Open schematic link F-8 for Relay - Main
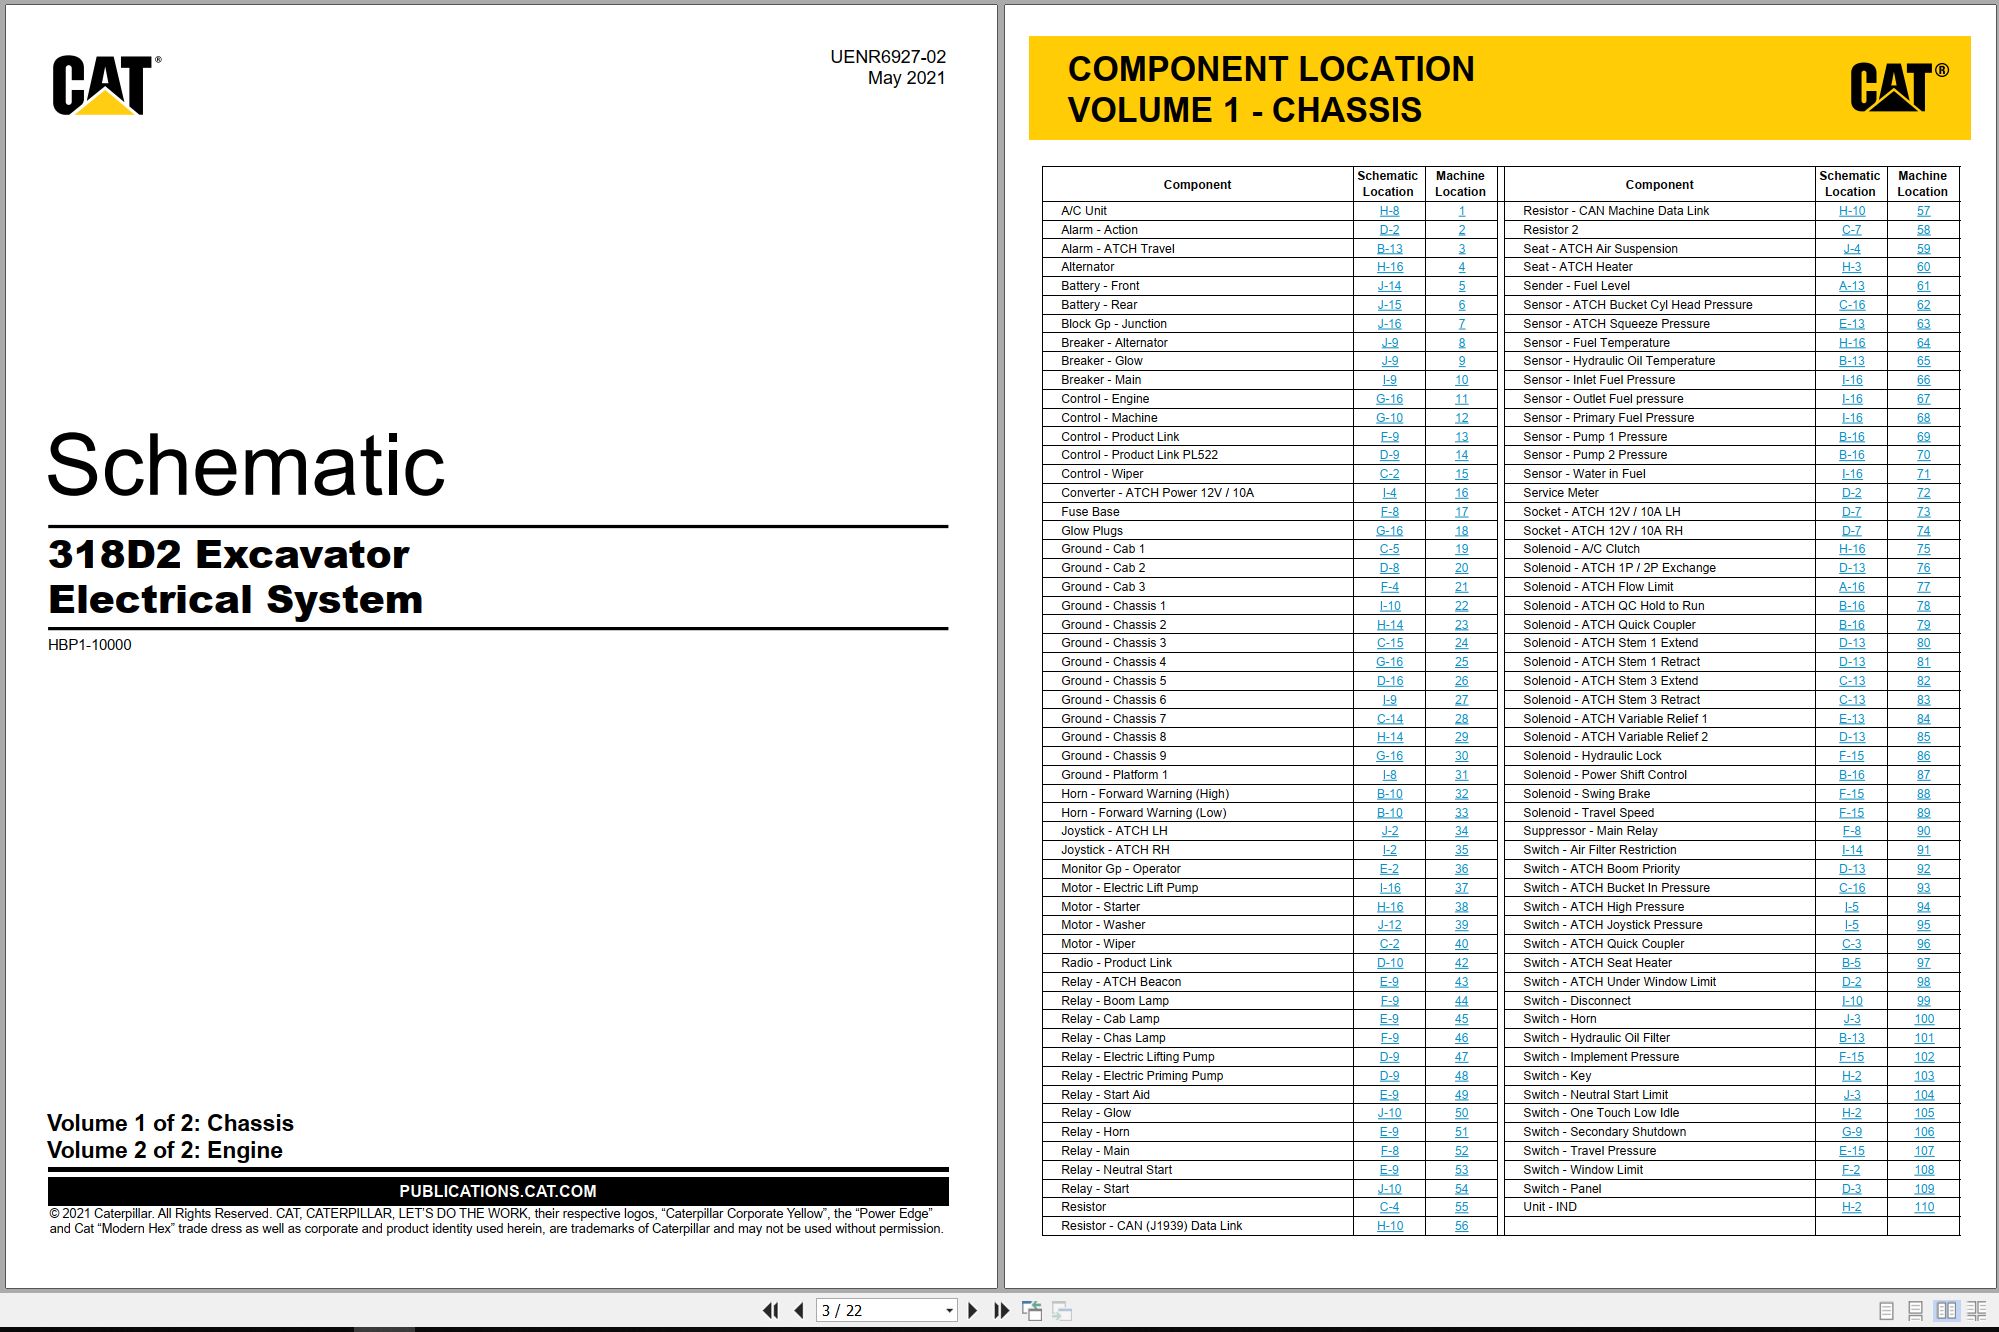Screen dimensions: 1999x1332 [1389, 1151]
